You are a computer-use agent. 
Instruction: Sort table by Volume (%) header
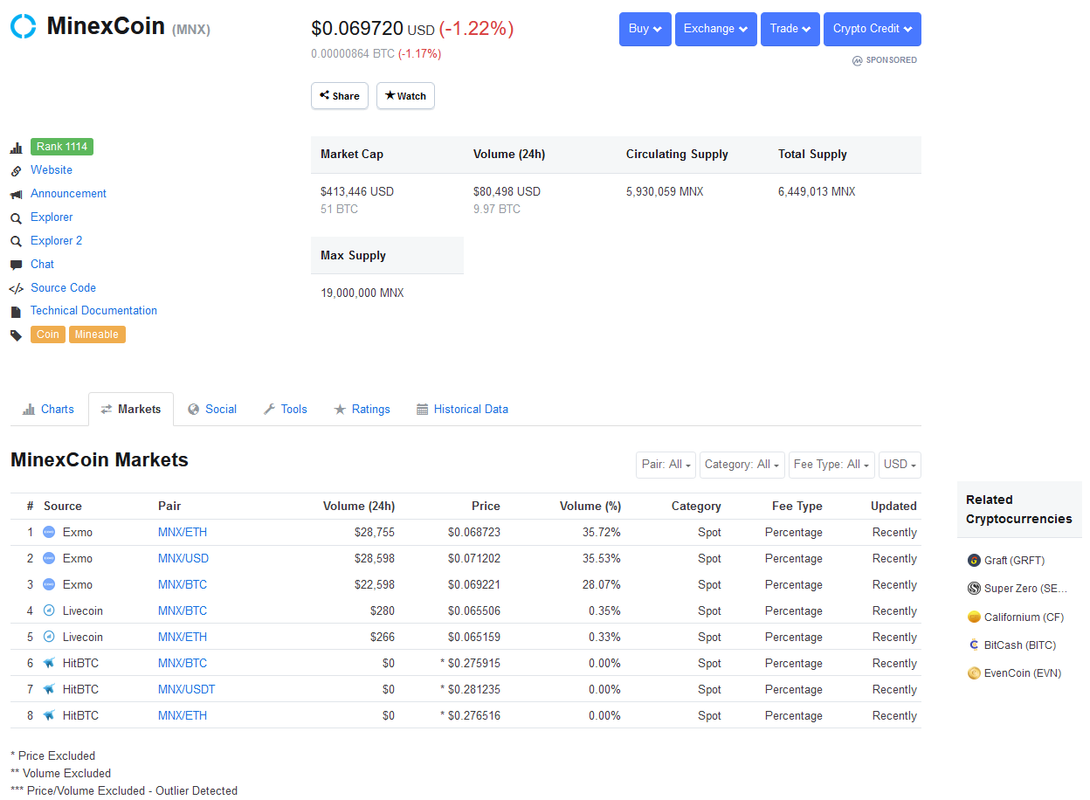coord(590,507)
